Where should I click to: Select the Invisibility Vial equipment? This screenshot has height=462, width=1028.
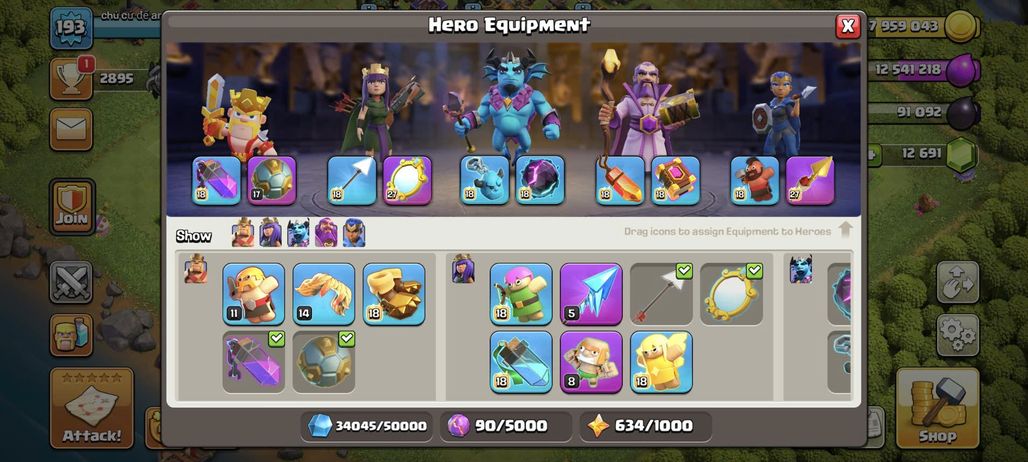[x=521, y=362]
